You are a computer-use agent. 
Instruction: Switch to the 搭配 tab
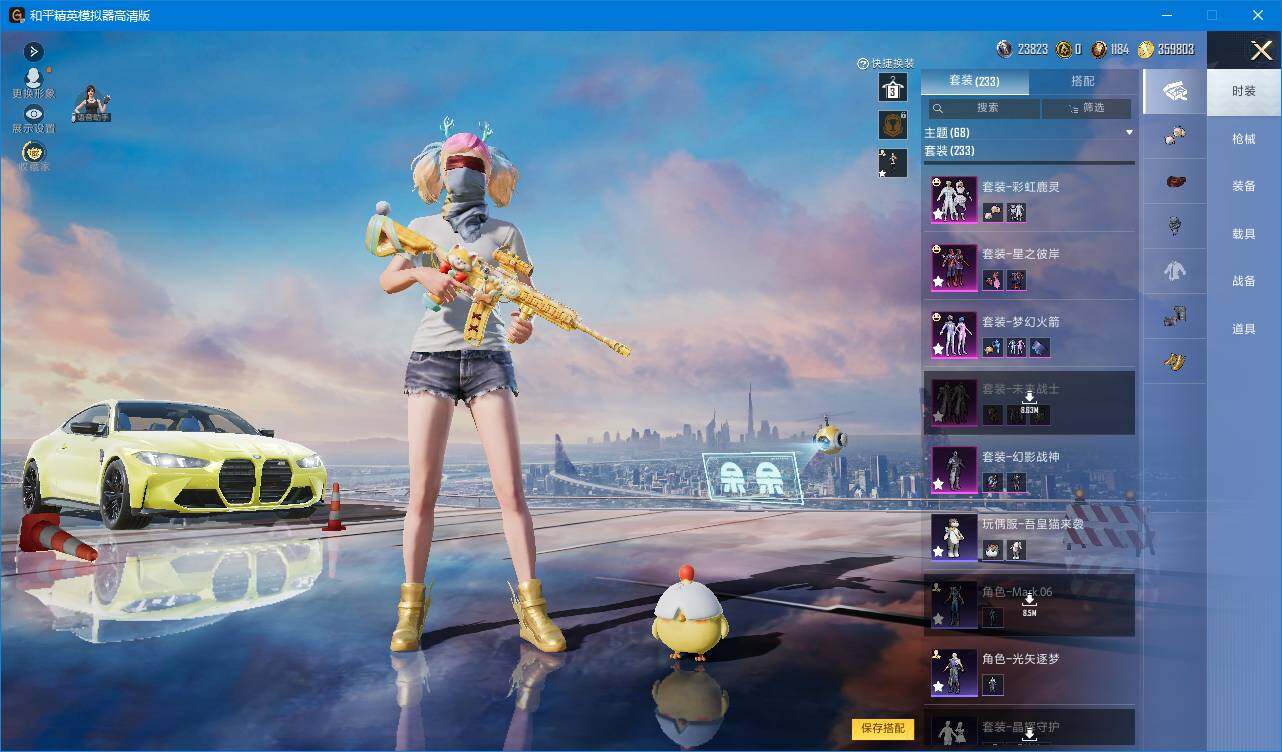point(1083,81)
